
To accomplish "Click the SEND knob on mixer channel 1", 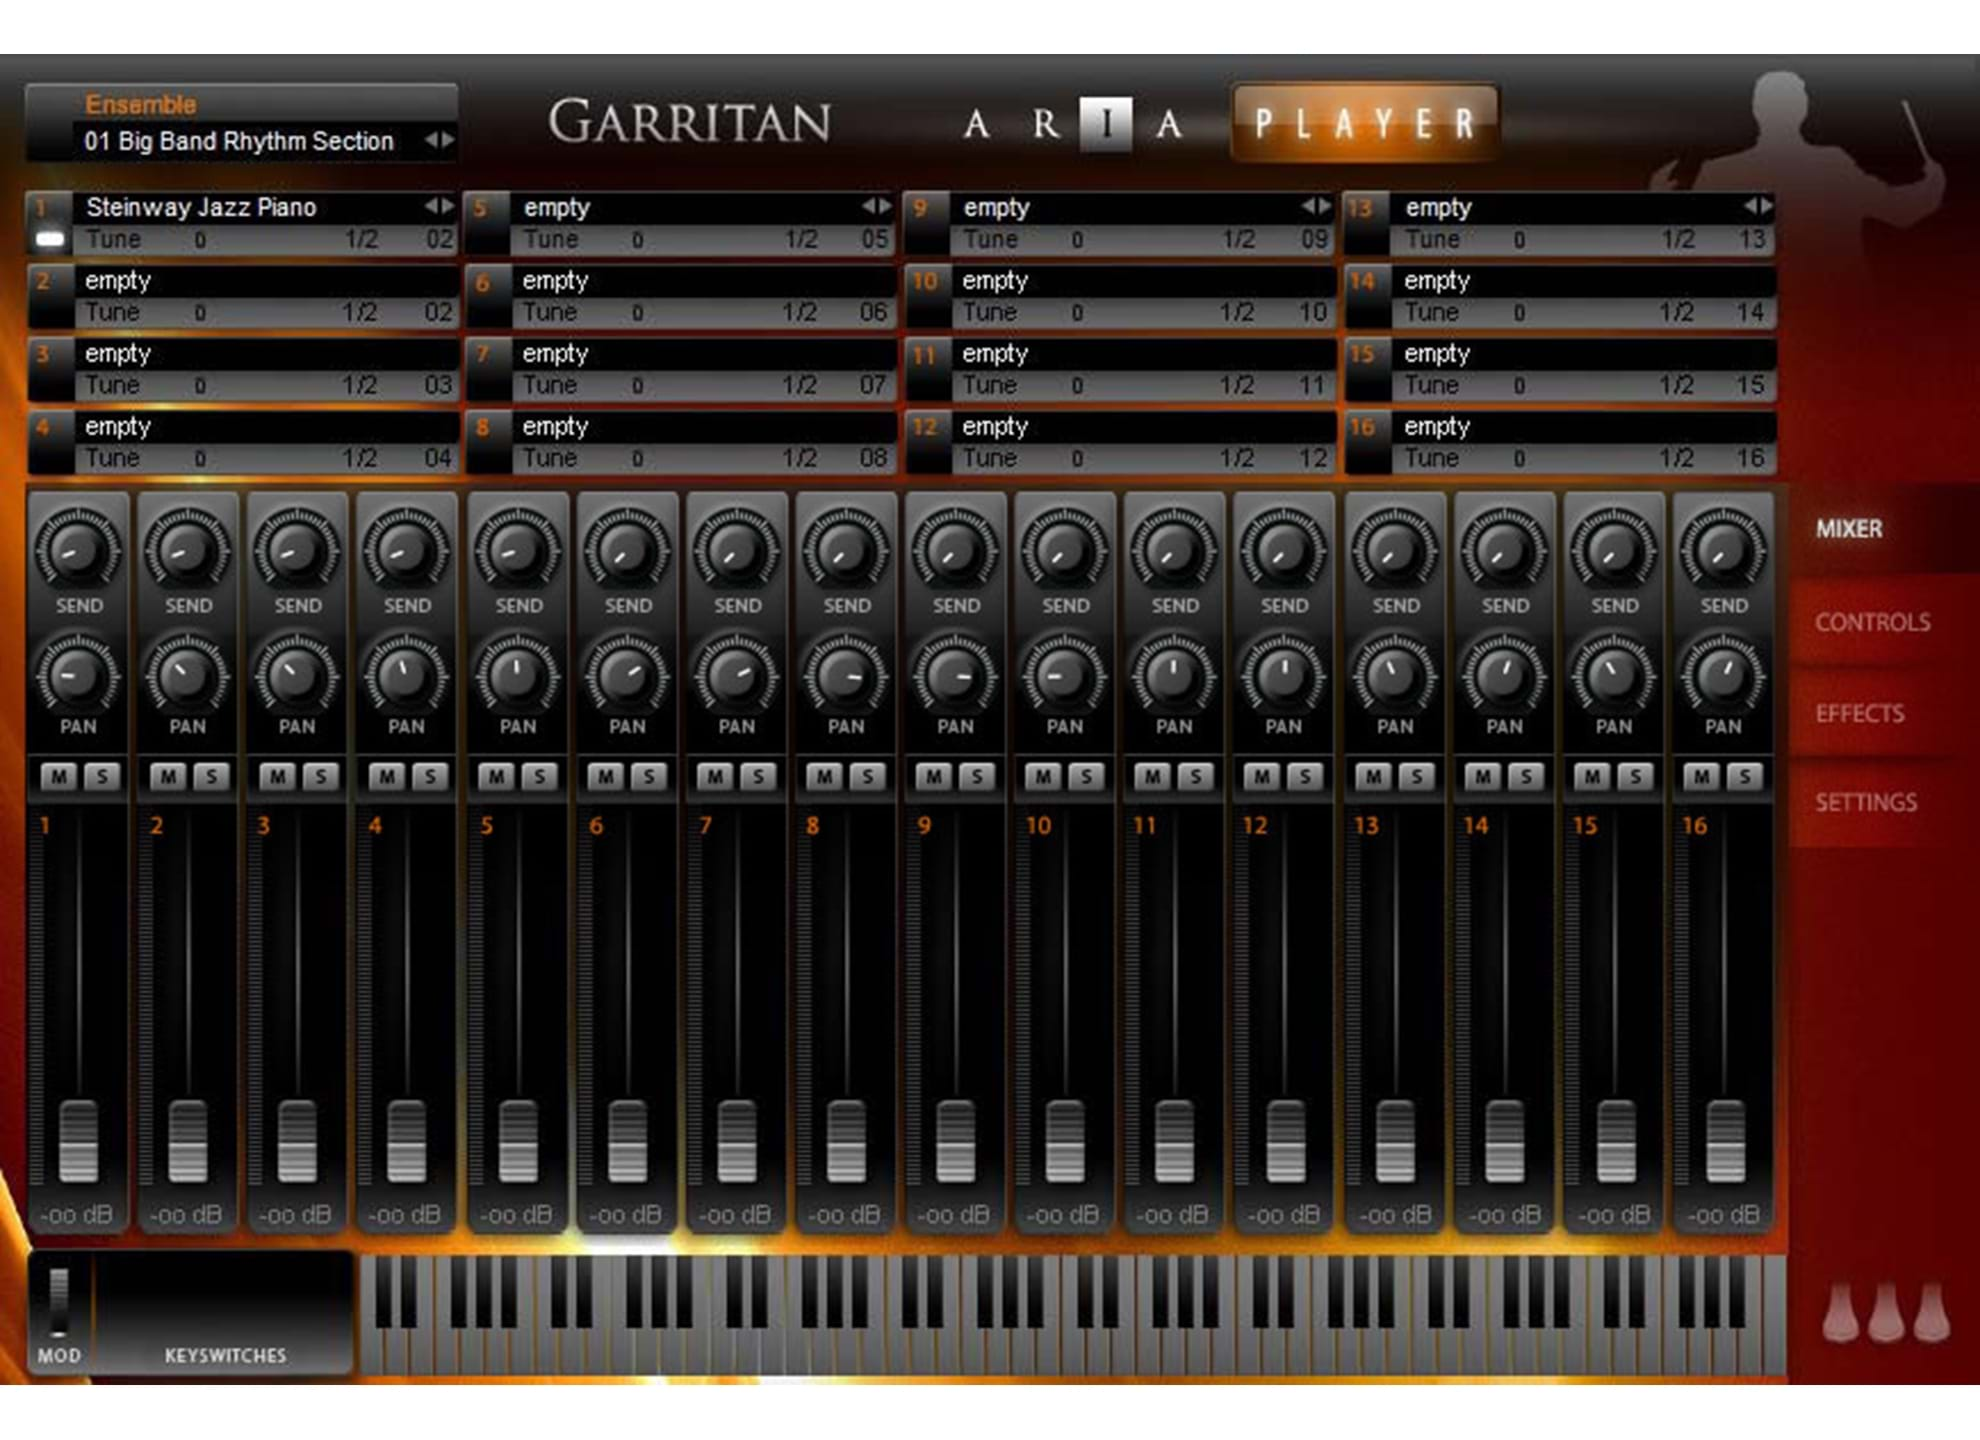I will pyautogui.click(x=78, y=550).
